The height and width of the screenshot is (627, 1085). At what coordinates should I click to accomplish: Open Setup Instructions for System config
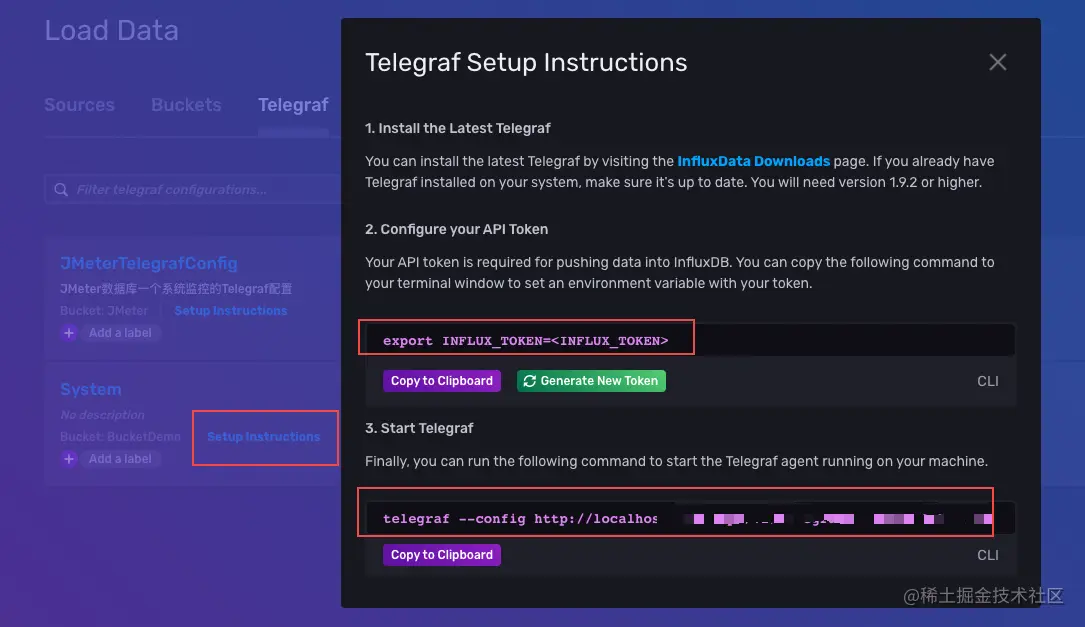[x=264, y=437]
